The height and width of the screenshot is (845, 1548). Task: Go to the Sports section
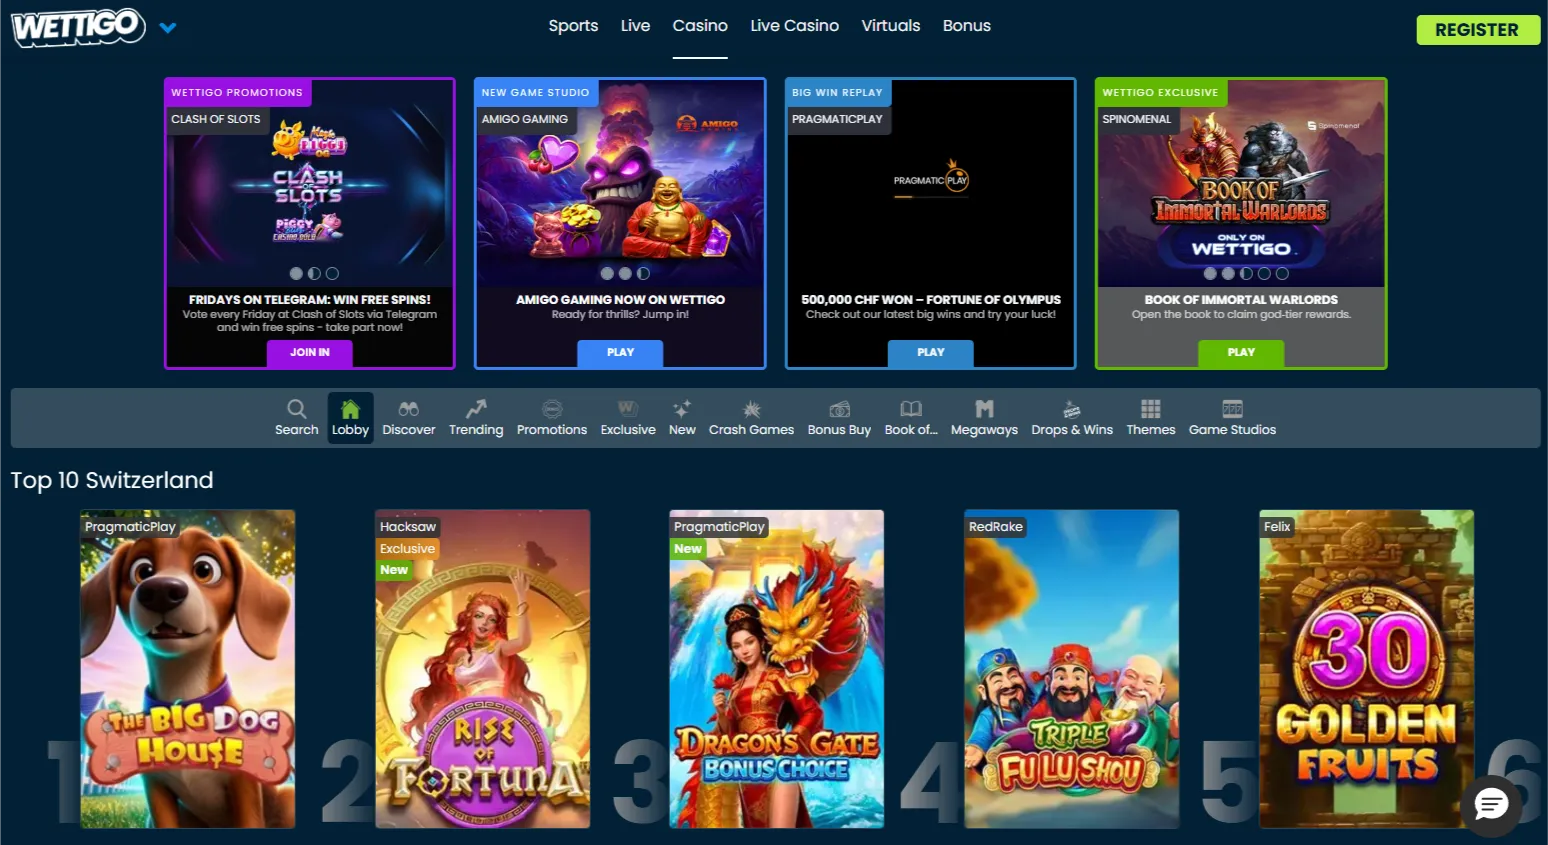[x=573, y=26]
